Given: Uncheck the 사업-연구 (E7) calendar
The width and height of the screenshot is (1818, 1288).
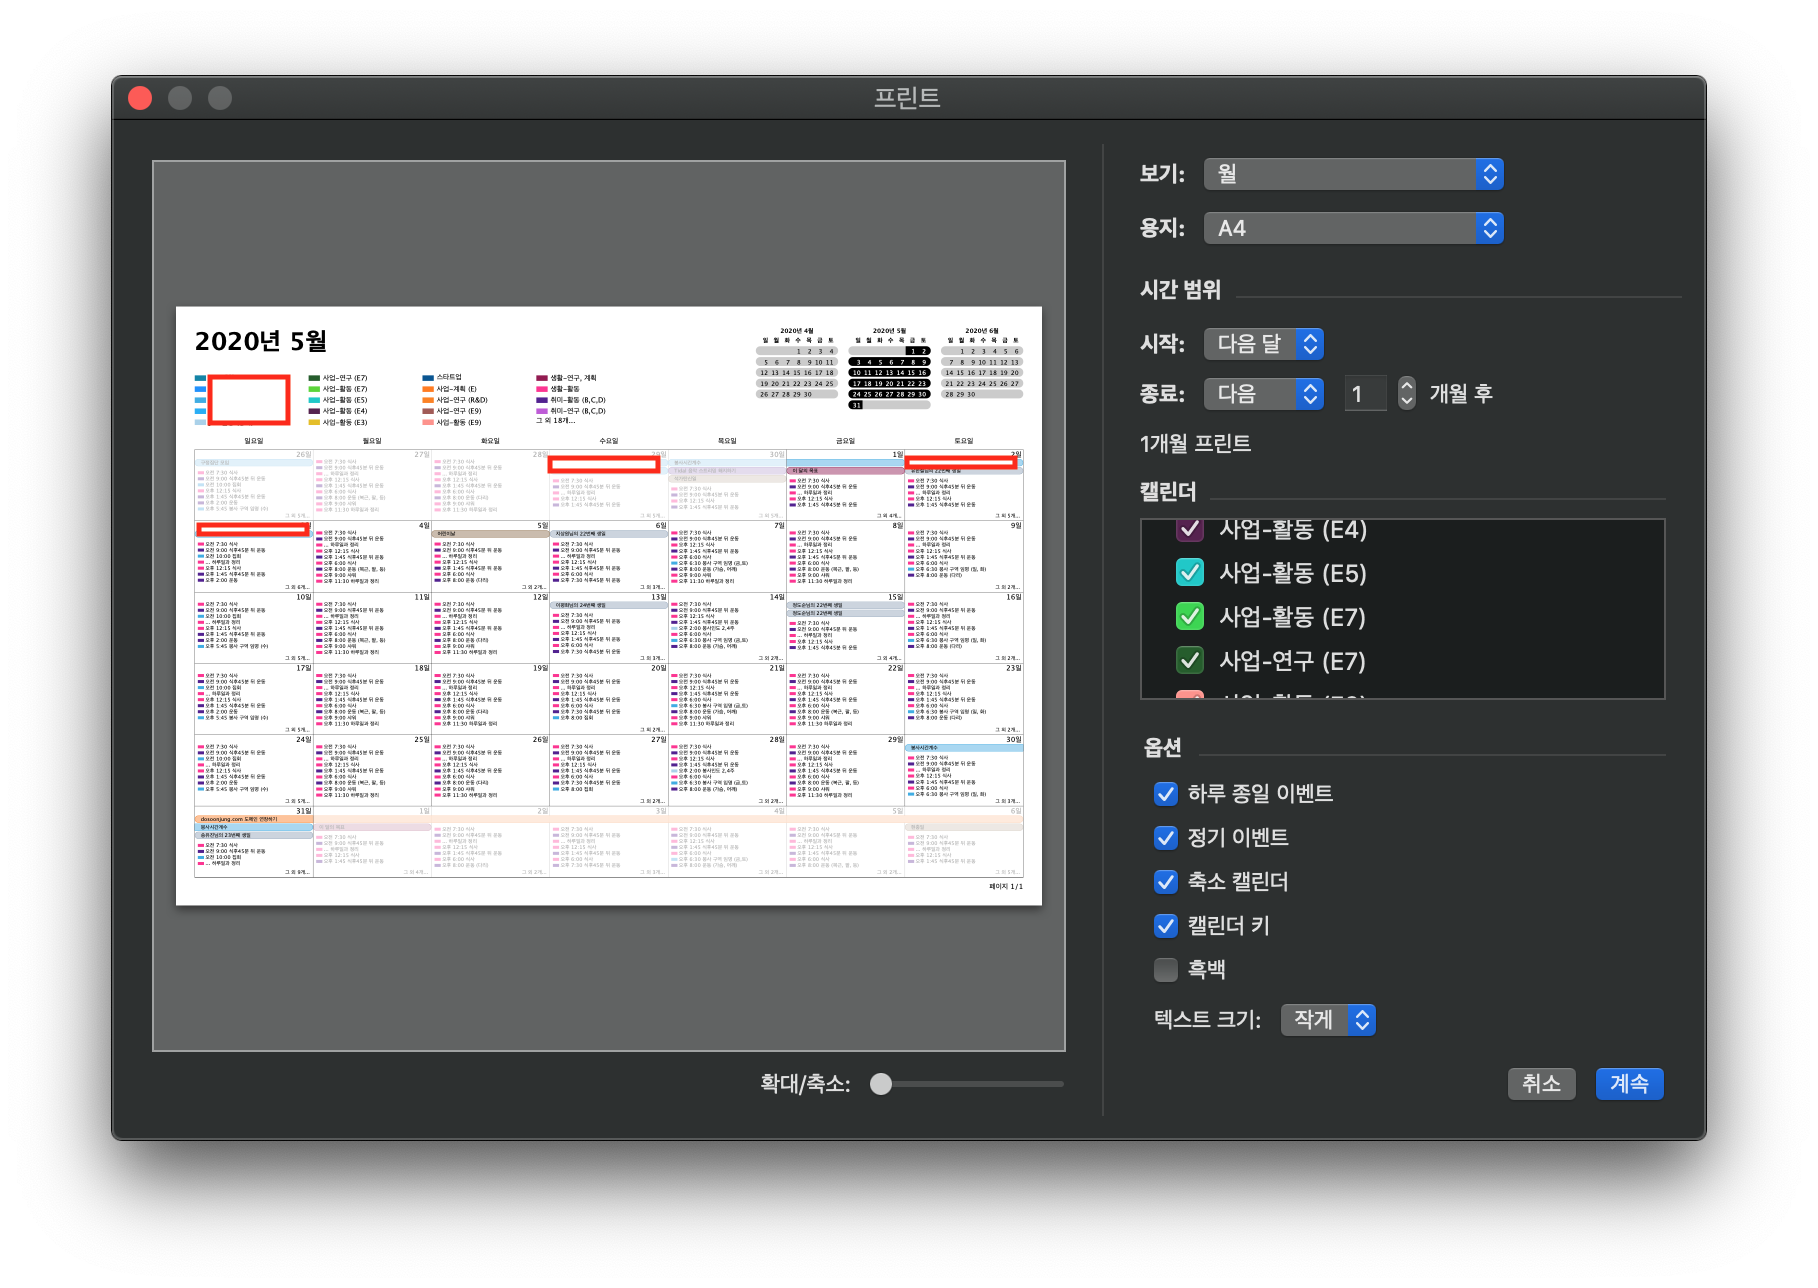Looking at the screenshot, I should coord(1190,660).
